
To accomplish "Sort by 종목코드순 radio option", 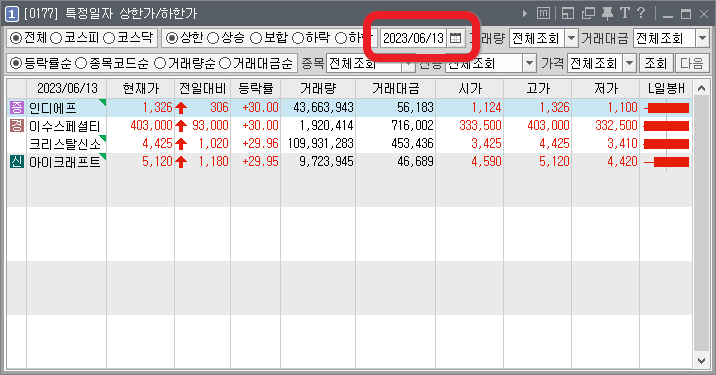I will tap(81, 63).
